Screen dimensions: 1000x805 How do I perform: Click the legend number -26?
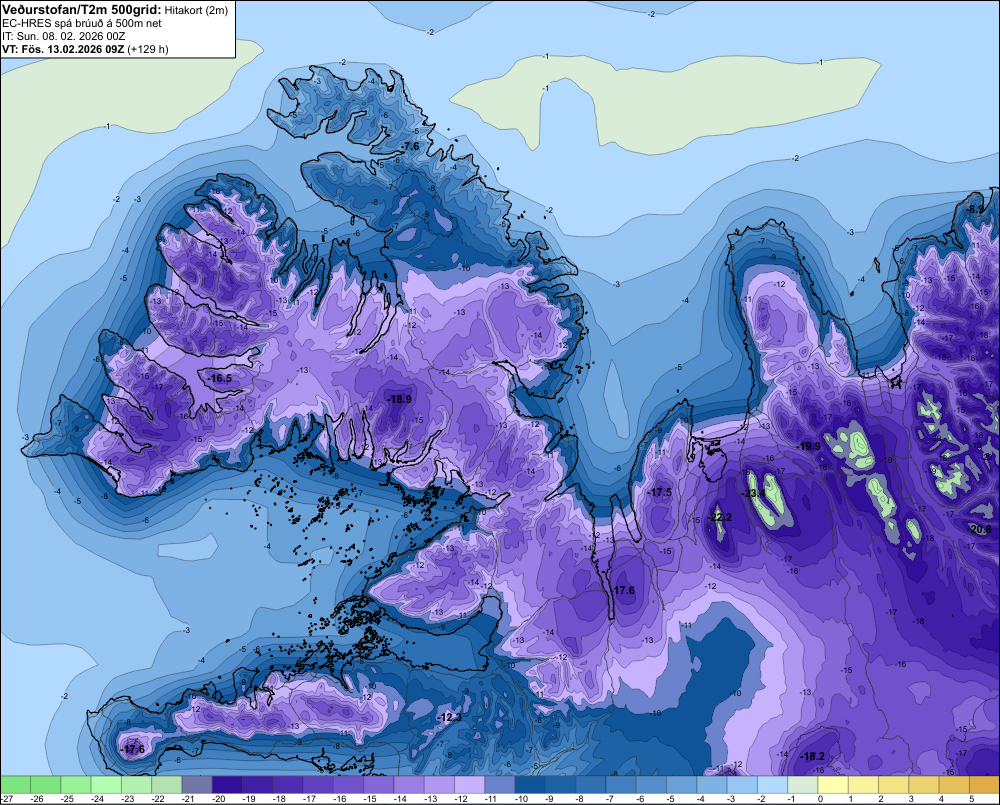pos(37,799)
